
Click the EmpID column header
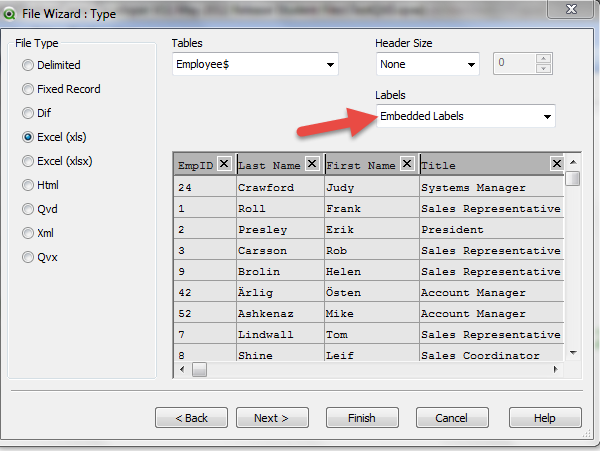[205, 165]
